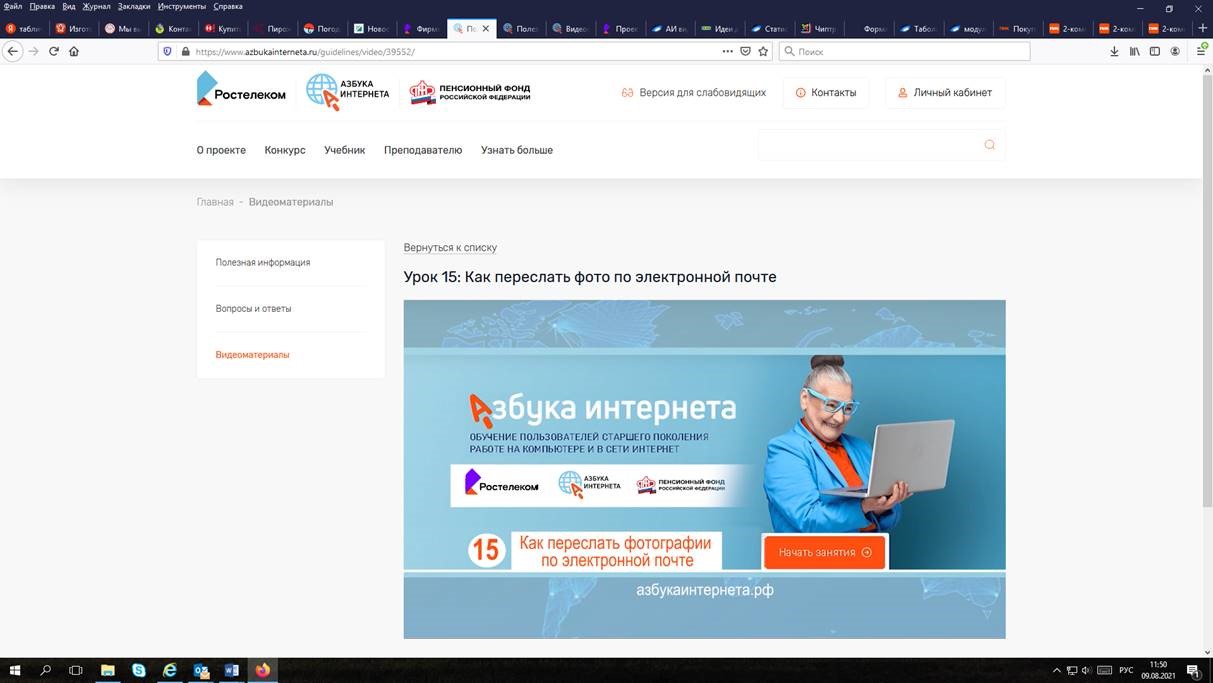Open the Учебник navigation item
1213x683 pixels.
pyautogui.click(x=344, y=150)
